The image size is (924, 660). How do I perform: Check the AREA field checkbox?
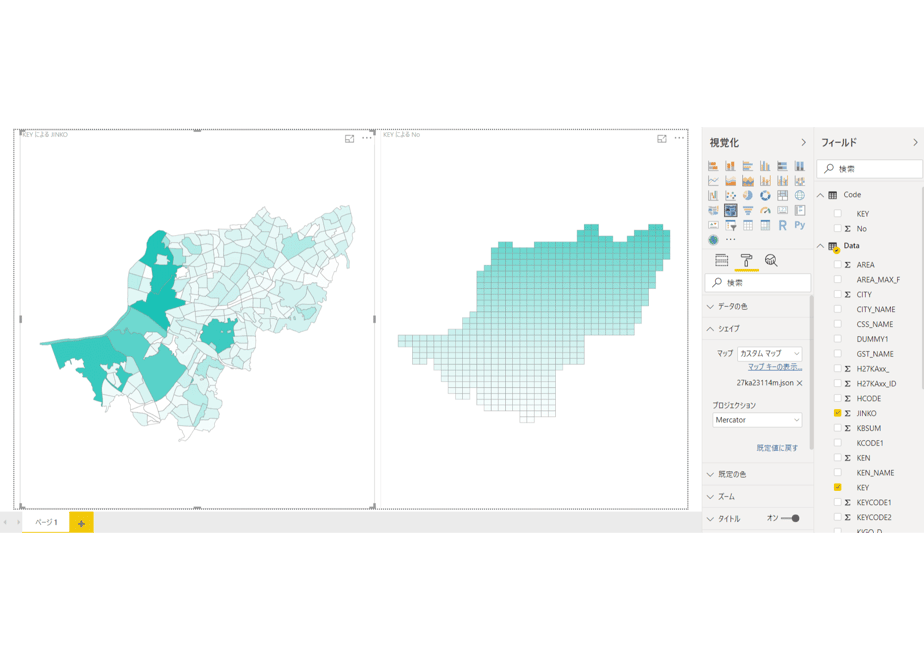(x=837, y=265)
